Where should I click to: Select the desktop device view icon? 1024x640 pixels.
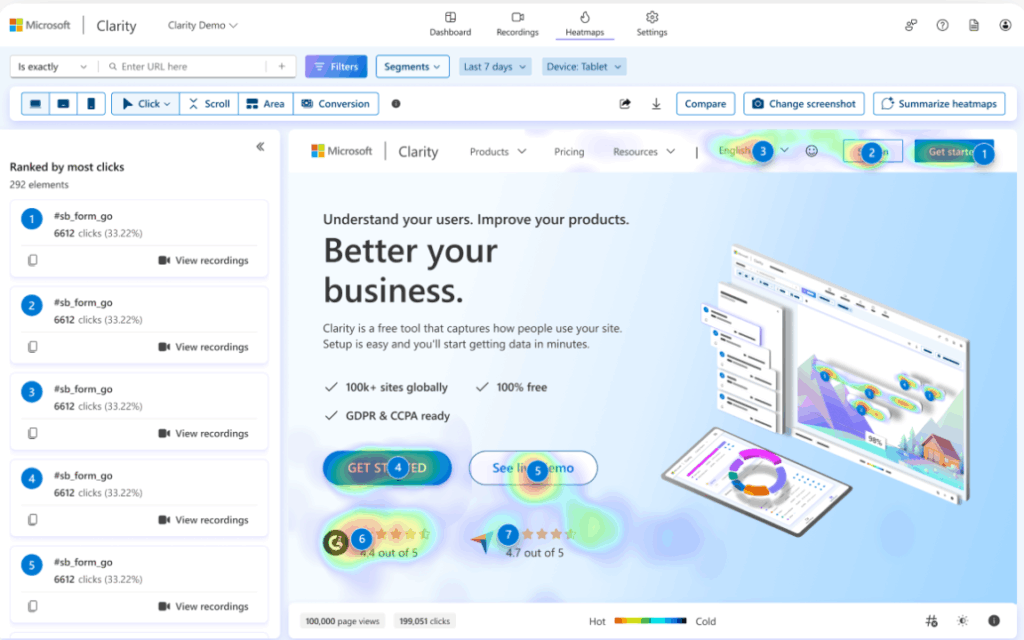(x=35, y=104)
